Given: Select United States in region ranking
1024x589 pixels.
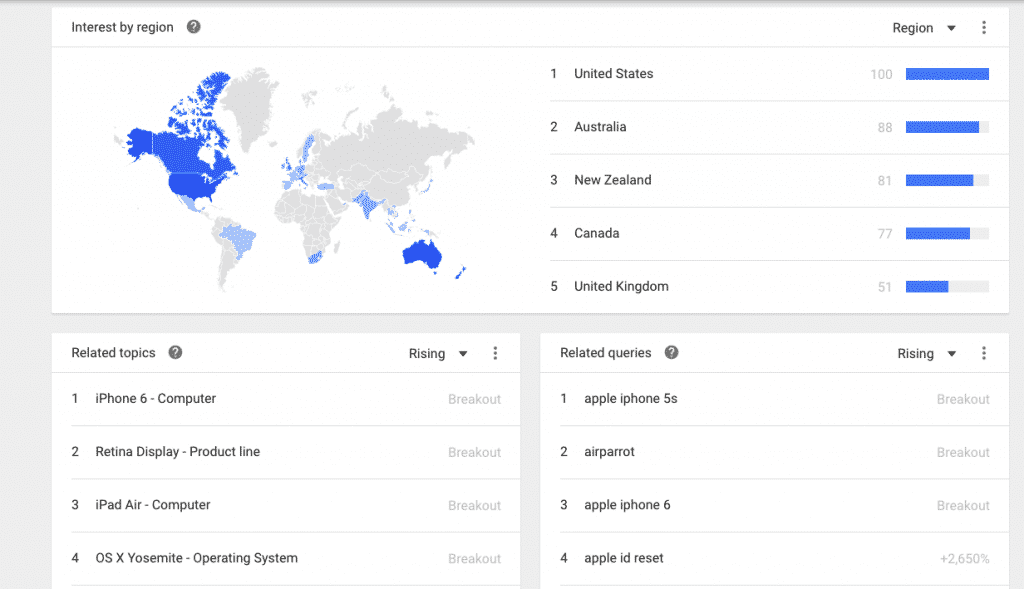Looking at the screenshot, I should click(x=613, y=74).
